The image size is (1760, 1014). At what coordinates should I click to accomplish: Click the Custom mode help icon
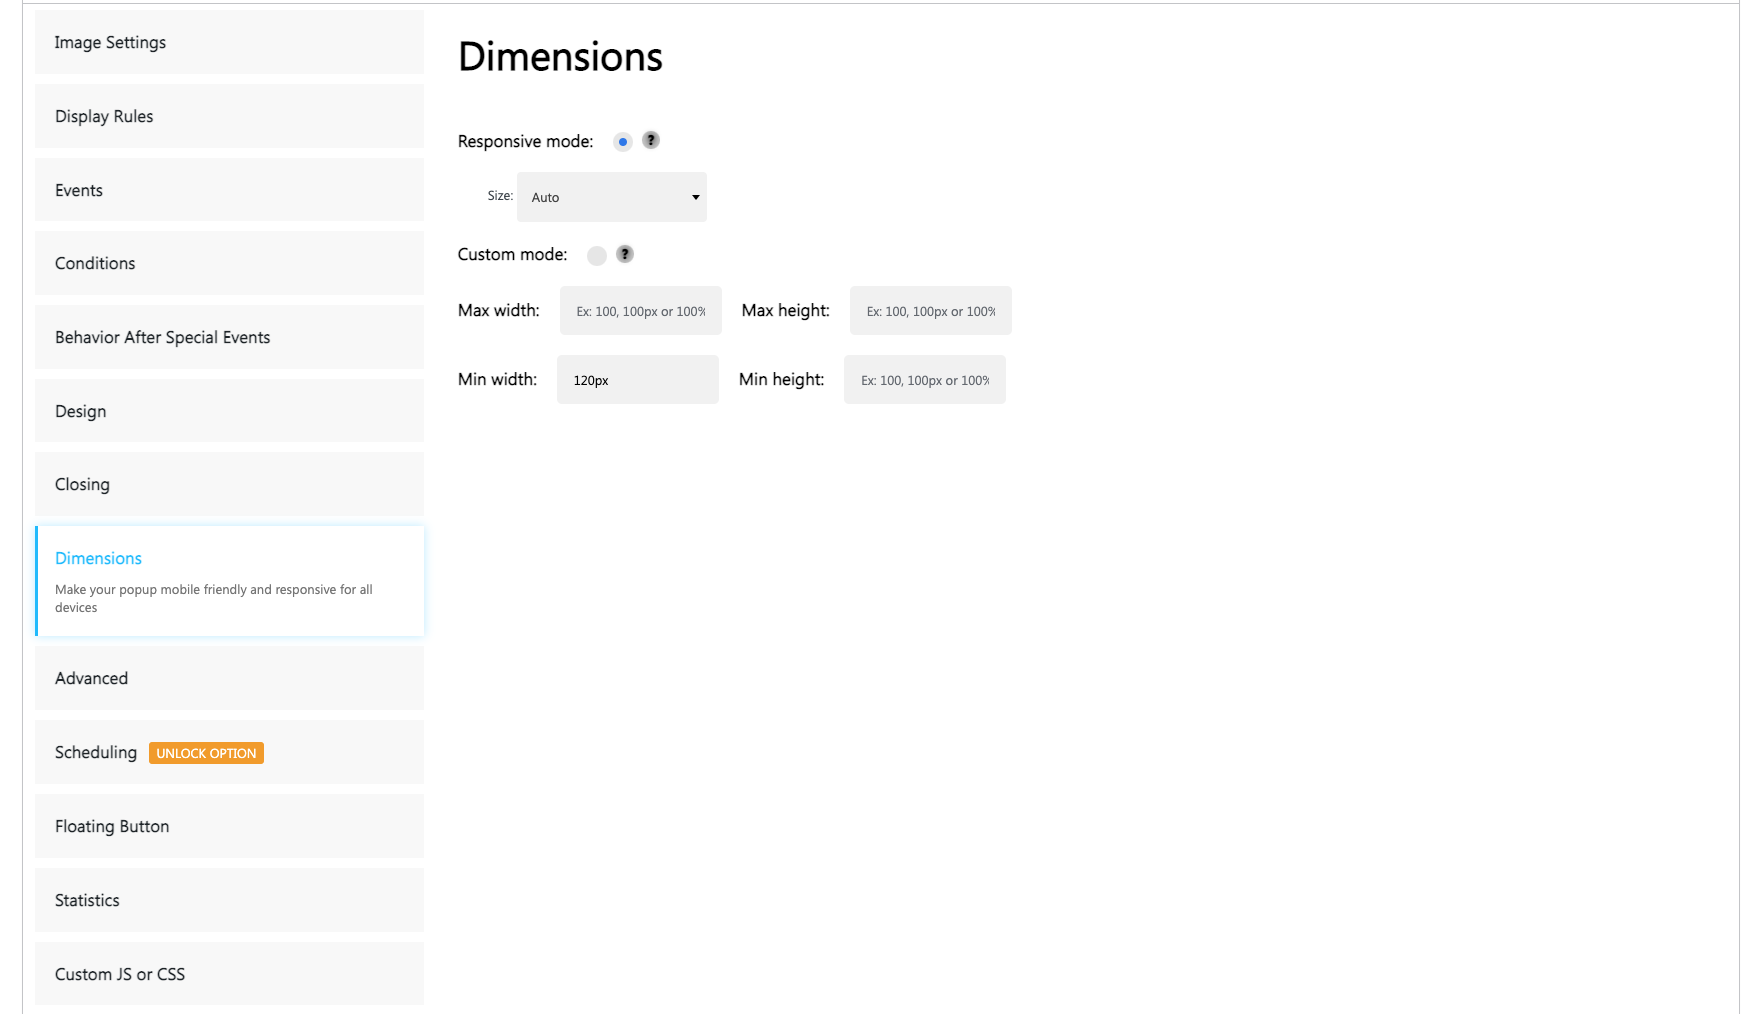click(x=625, y=254)
